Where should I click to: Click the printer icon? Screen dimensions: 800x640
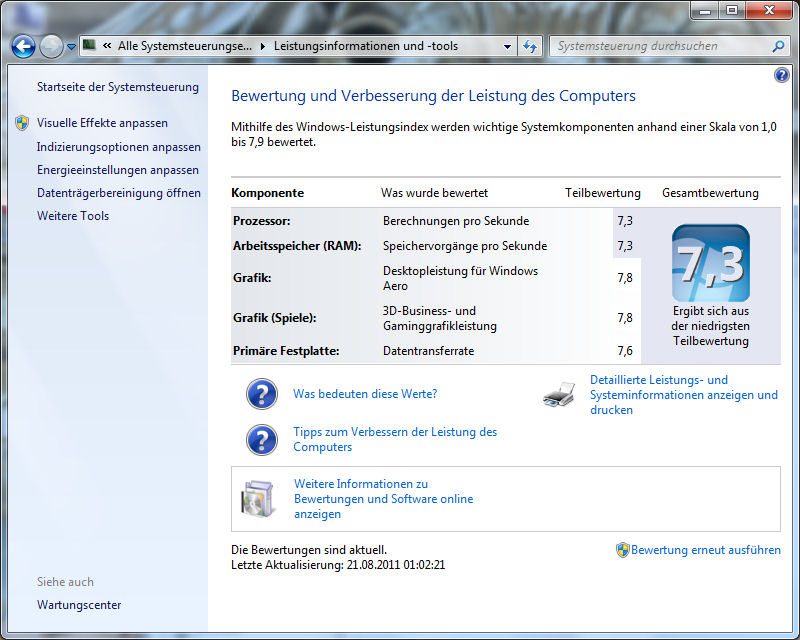pyautogui.click(x=559, y=395)
